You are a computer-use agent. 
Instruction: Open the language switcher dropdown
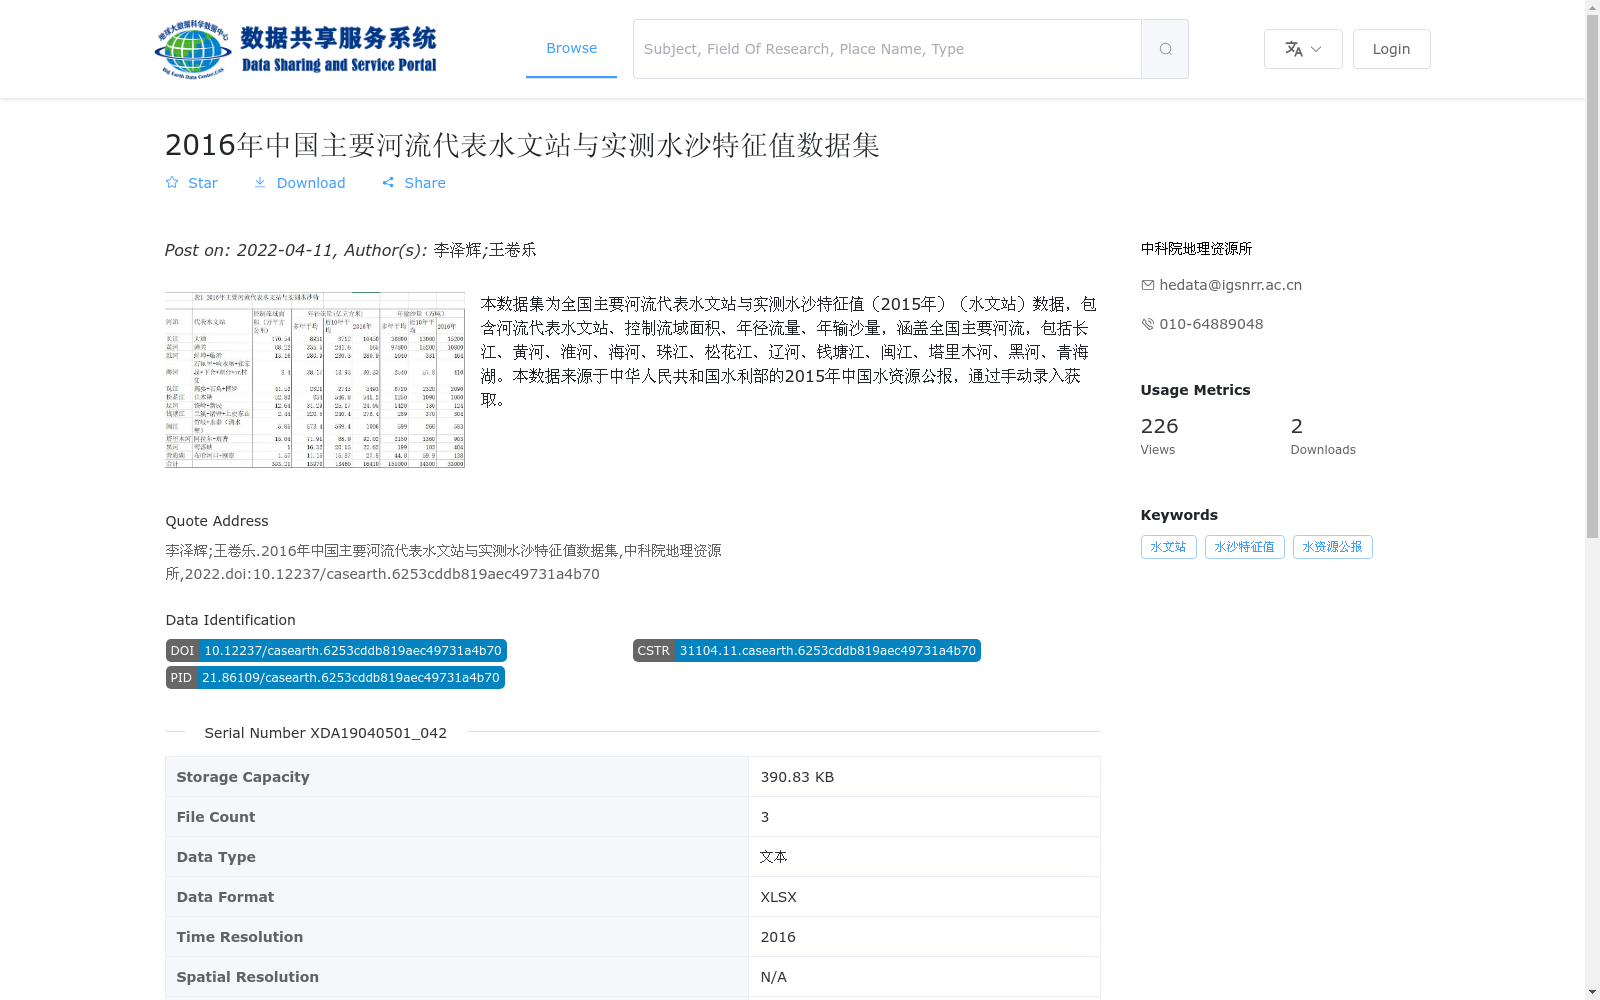[1303, 49]
